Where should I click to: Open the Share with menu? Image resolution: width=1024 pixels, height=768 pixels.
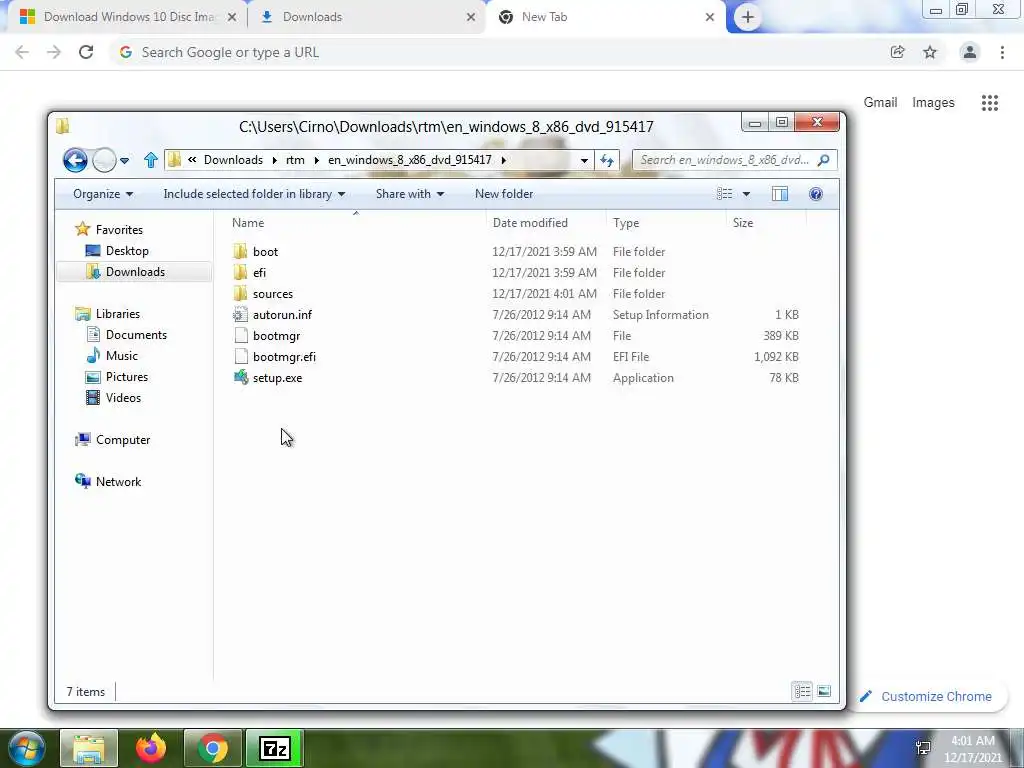[409, 194]
